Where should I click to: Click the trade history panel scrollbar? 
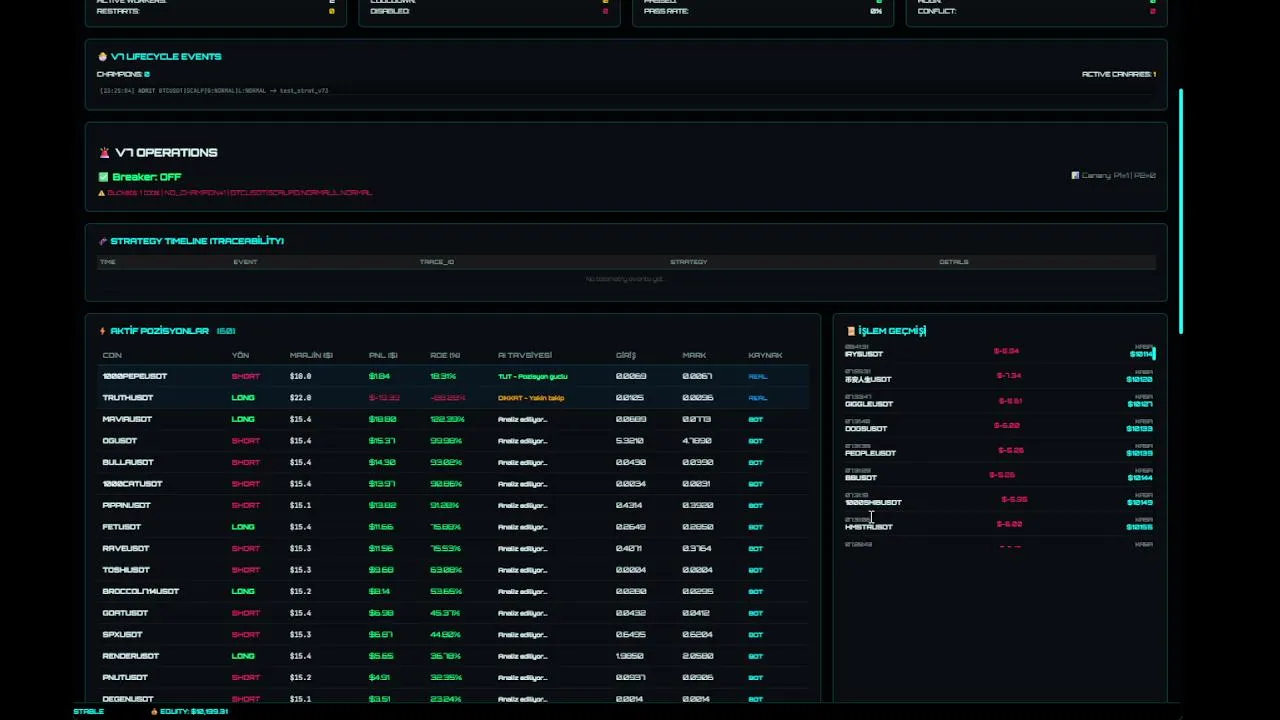1154,353
